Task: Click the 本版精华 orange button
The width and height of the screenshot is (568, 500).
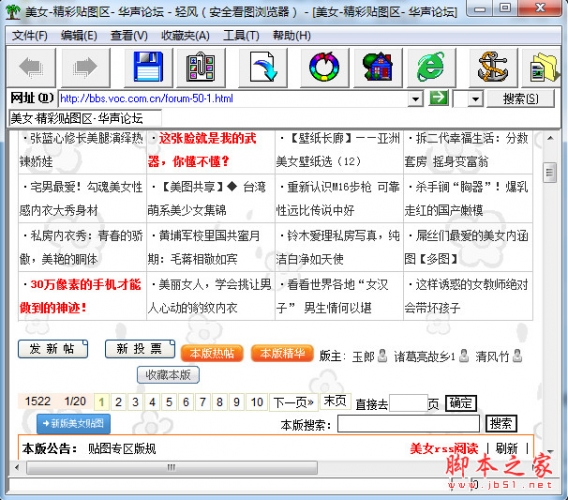Action: [x=282, y=353]
